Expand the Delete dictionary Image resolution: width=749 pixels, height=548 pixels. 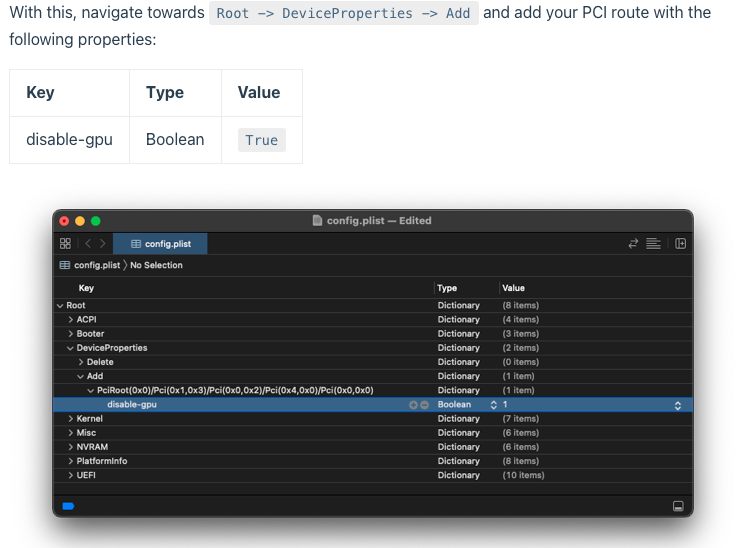click(x=81, y=362)
